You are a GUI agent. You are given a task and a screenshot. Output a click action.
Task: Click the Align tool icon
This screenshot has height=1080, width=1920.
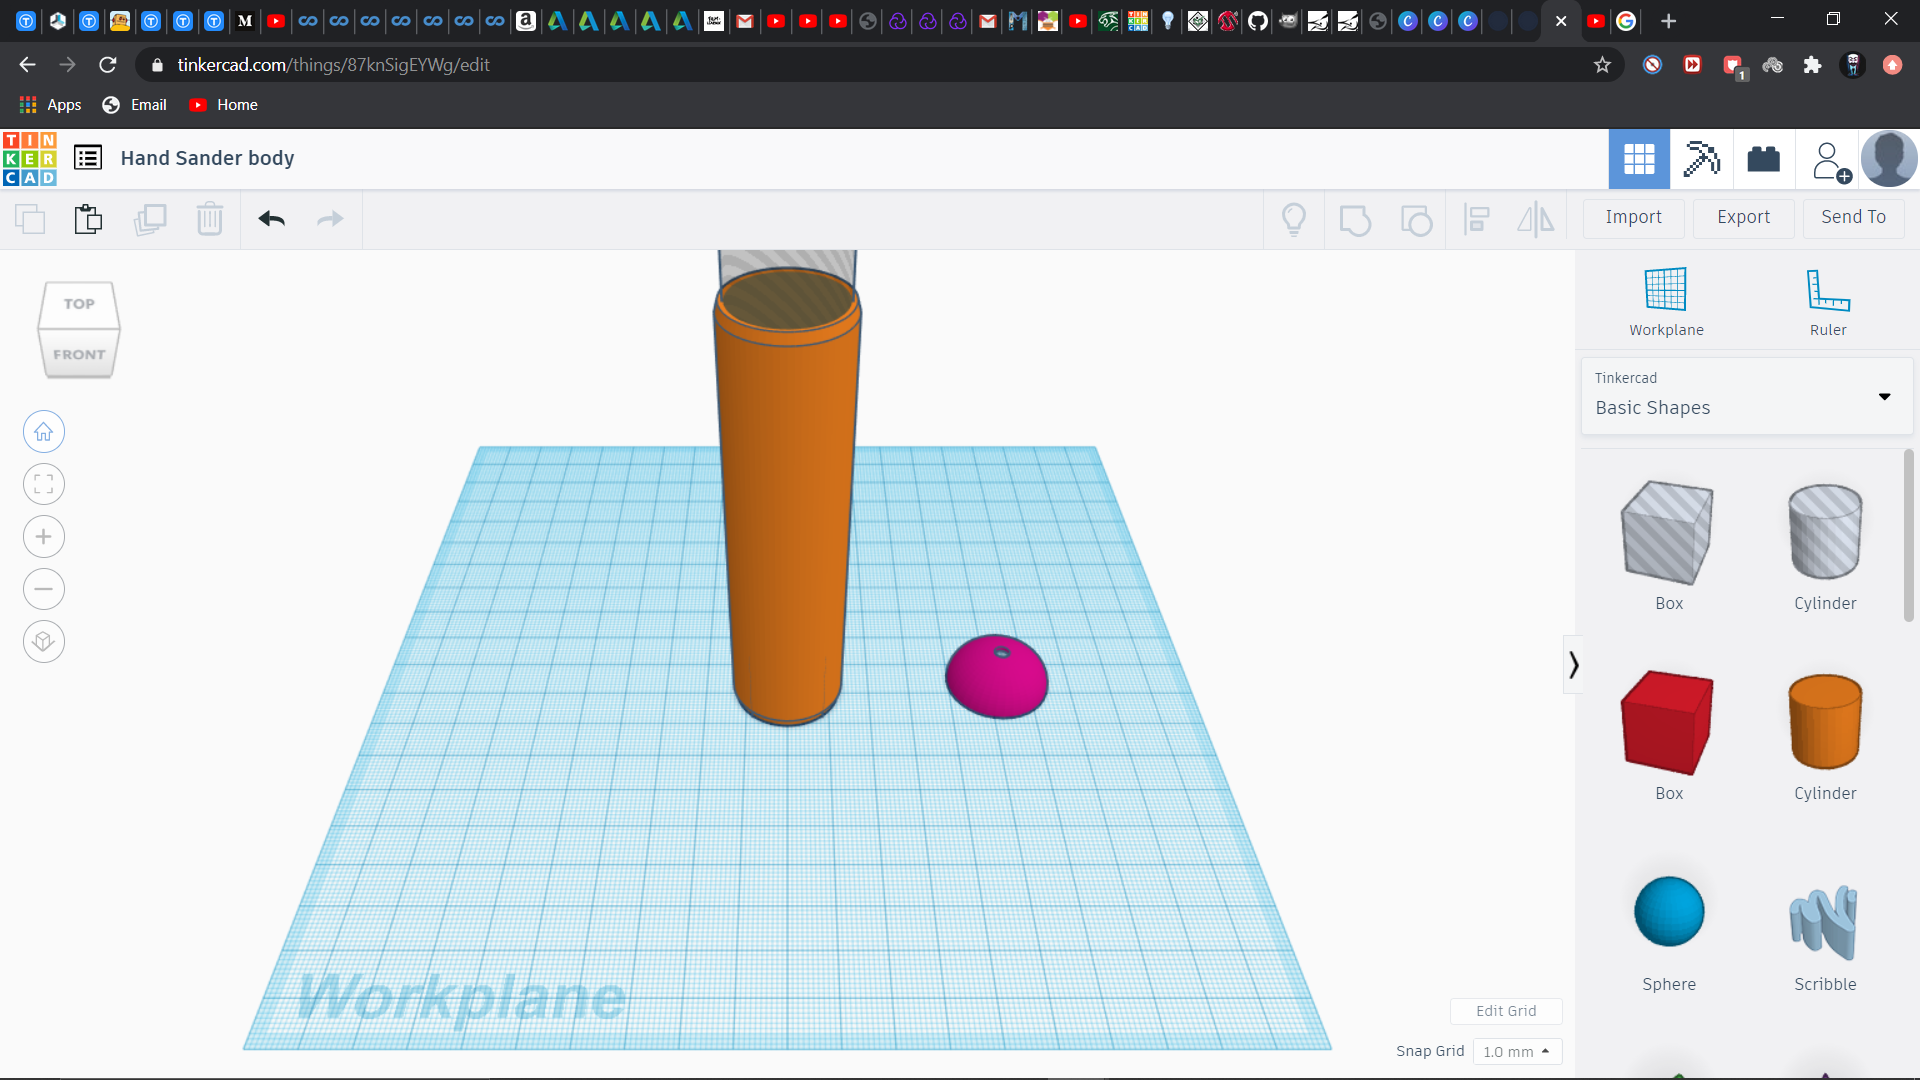click(1477, 219)
